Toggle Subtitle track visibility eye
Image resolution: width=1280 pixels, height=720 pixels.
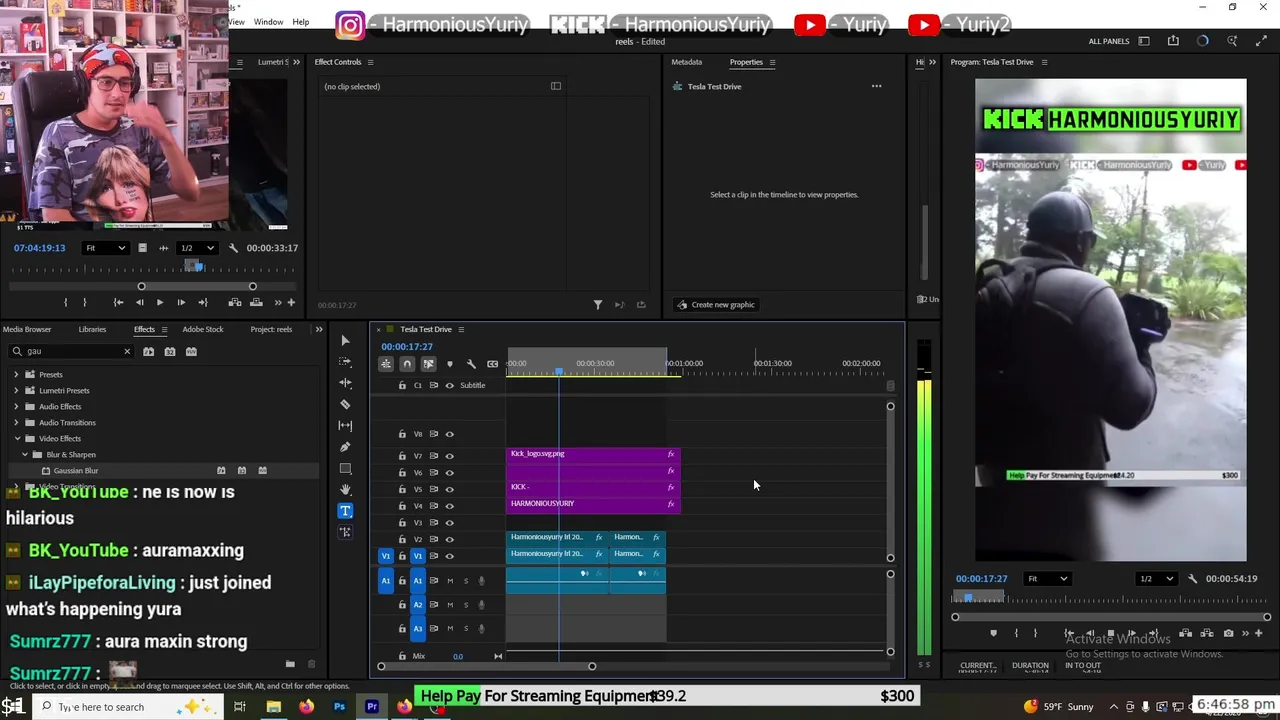[449, 386]
